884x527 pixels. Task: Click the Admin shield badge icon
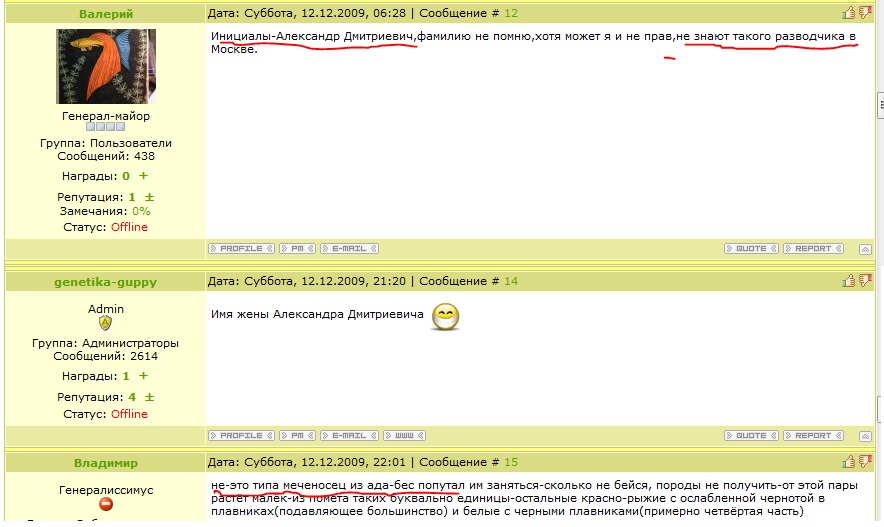click(105, 323)
